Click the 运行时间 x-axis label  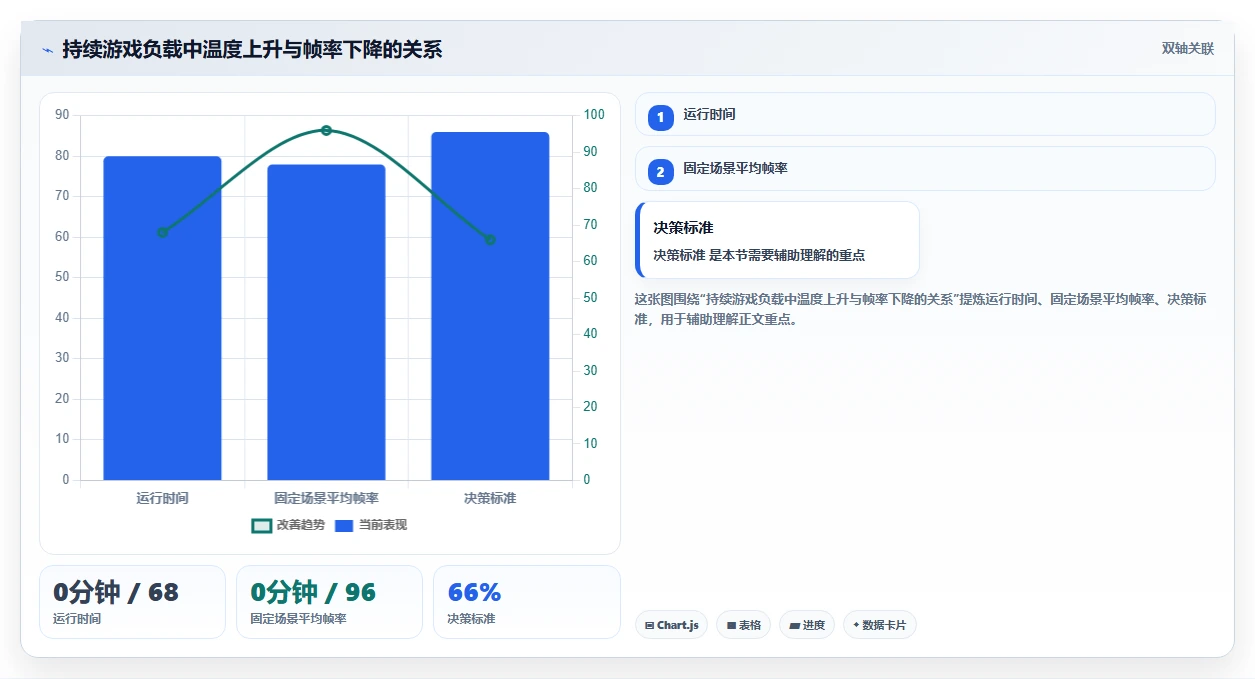tap(162, 498)
